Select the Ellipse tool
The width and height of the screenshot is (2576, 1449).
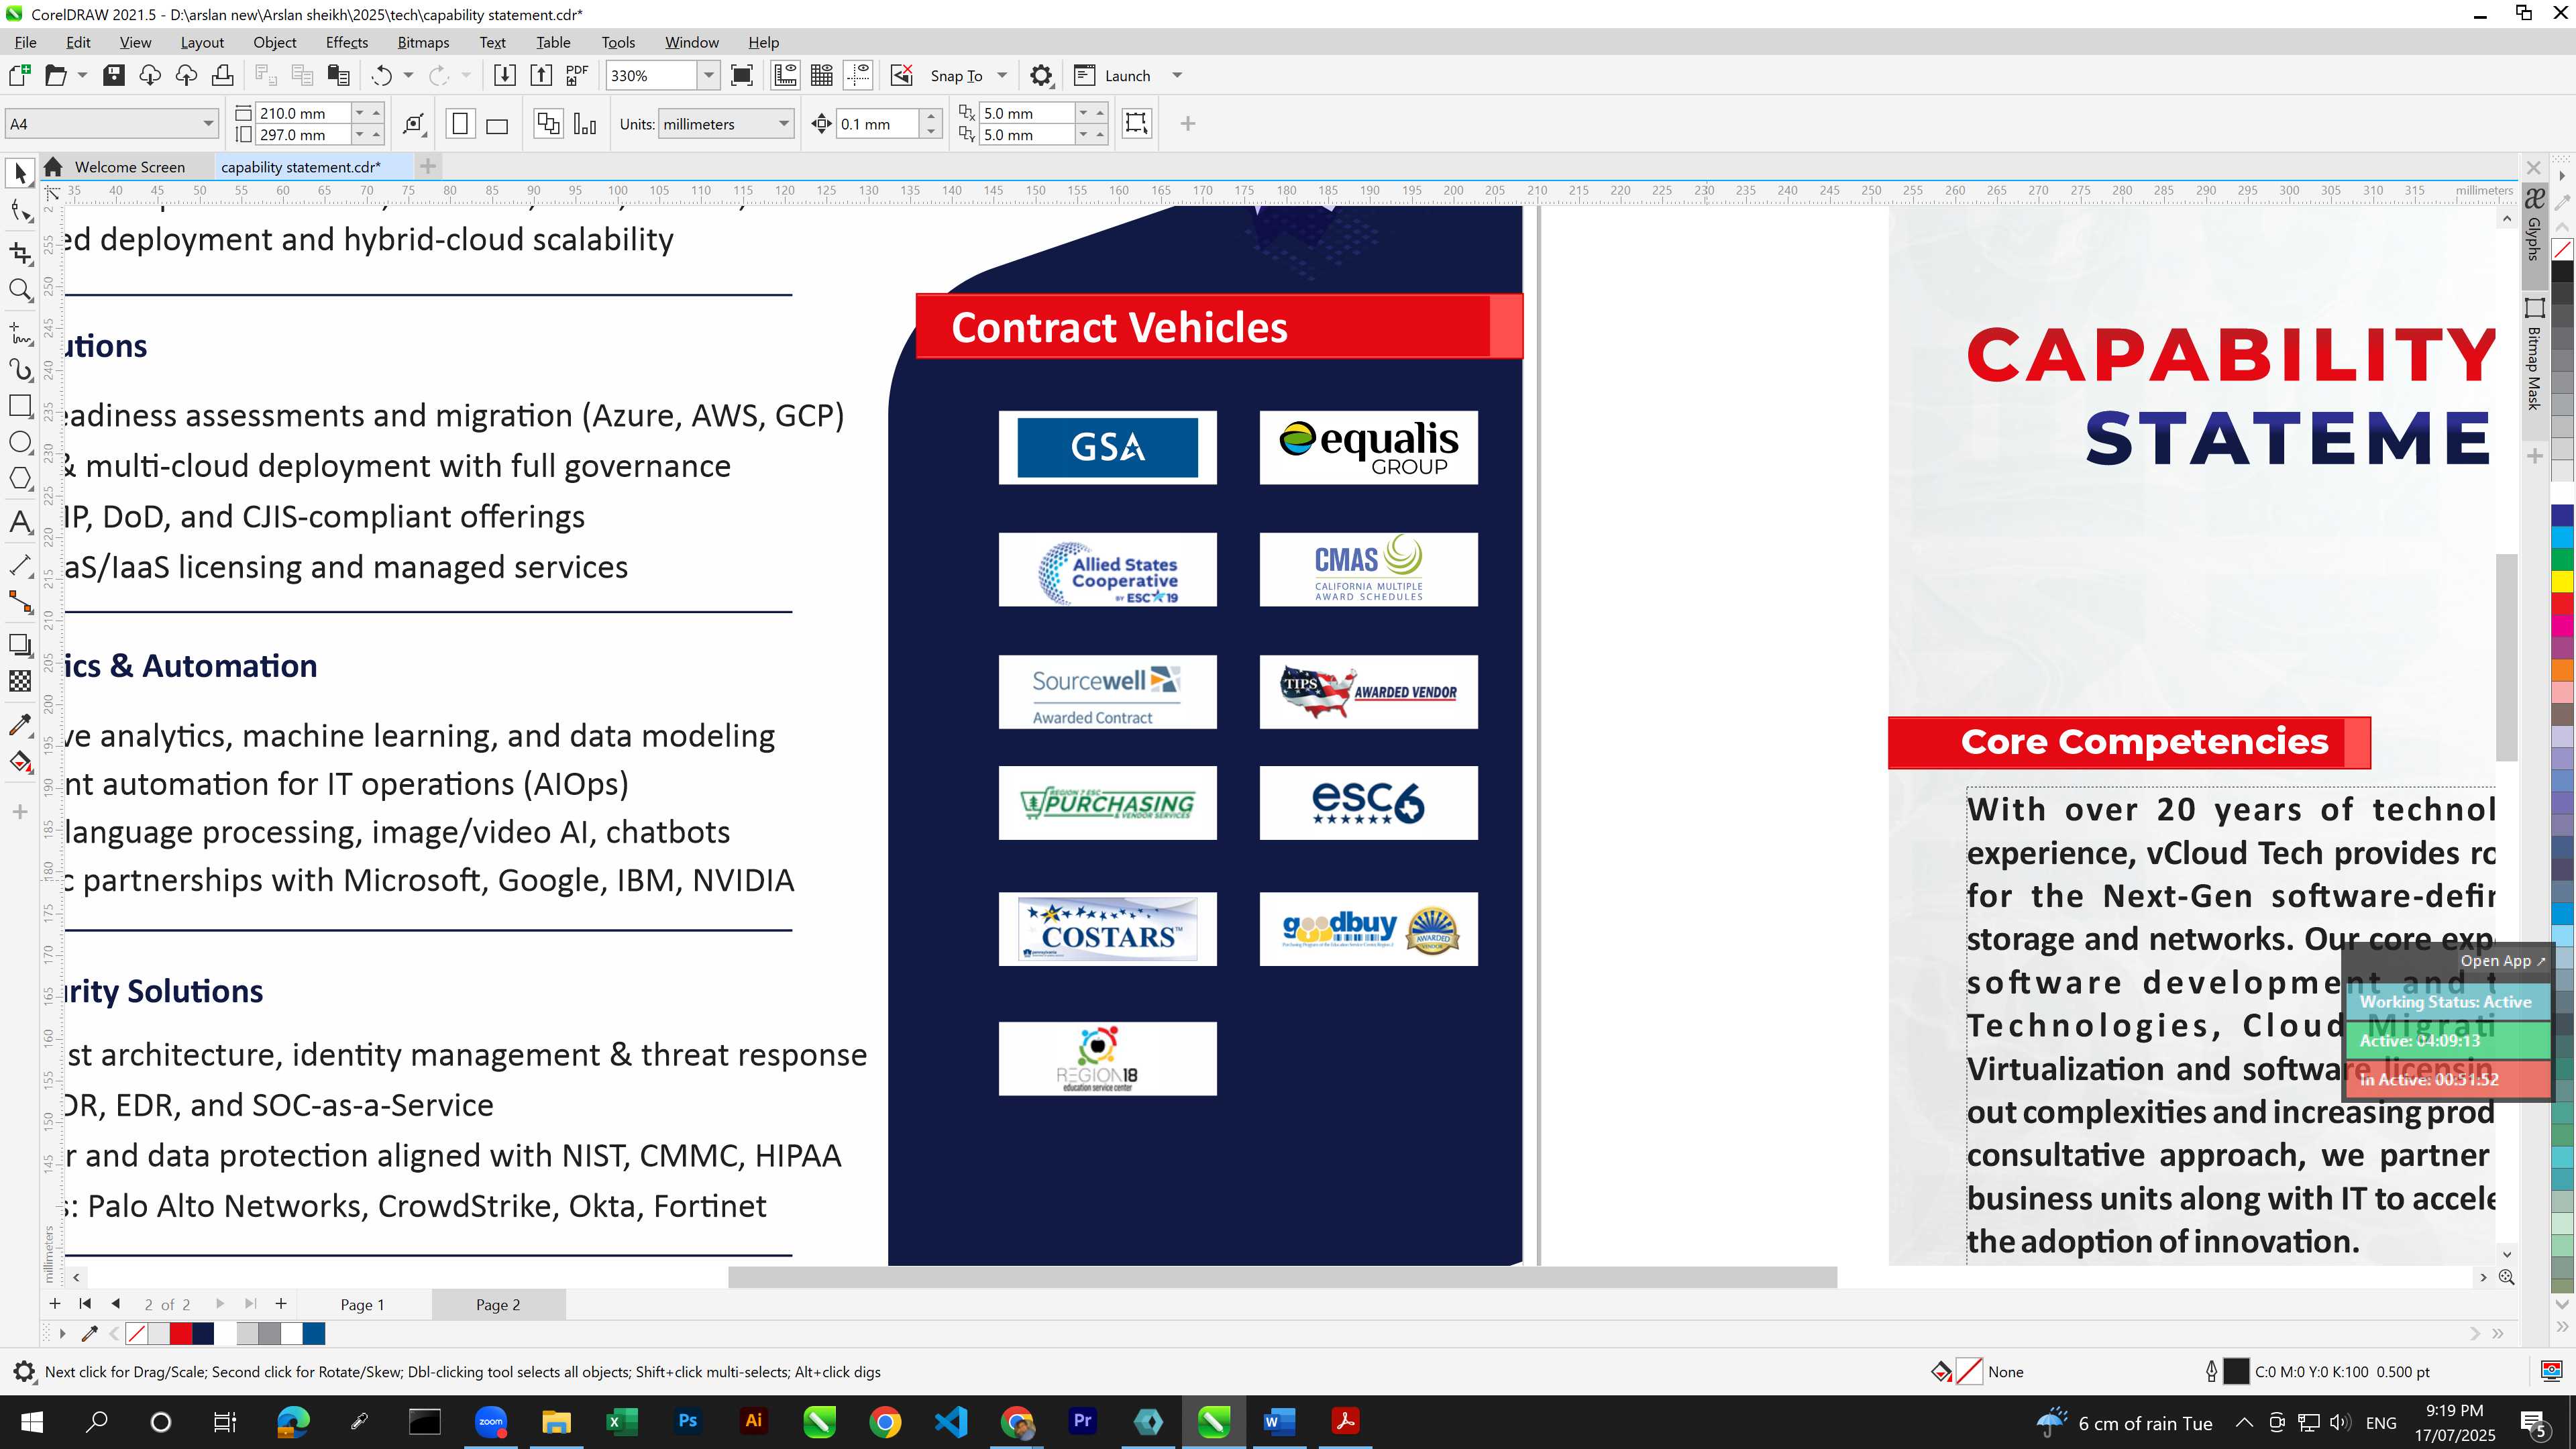(x=20, y=442)
